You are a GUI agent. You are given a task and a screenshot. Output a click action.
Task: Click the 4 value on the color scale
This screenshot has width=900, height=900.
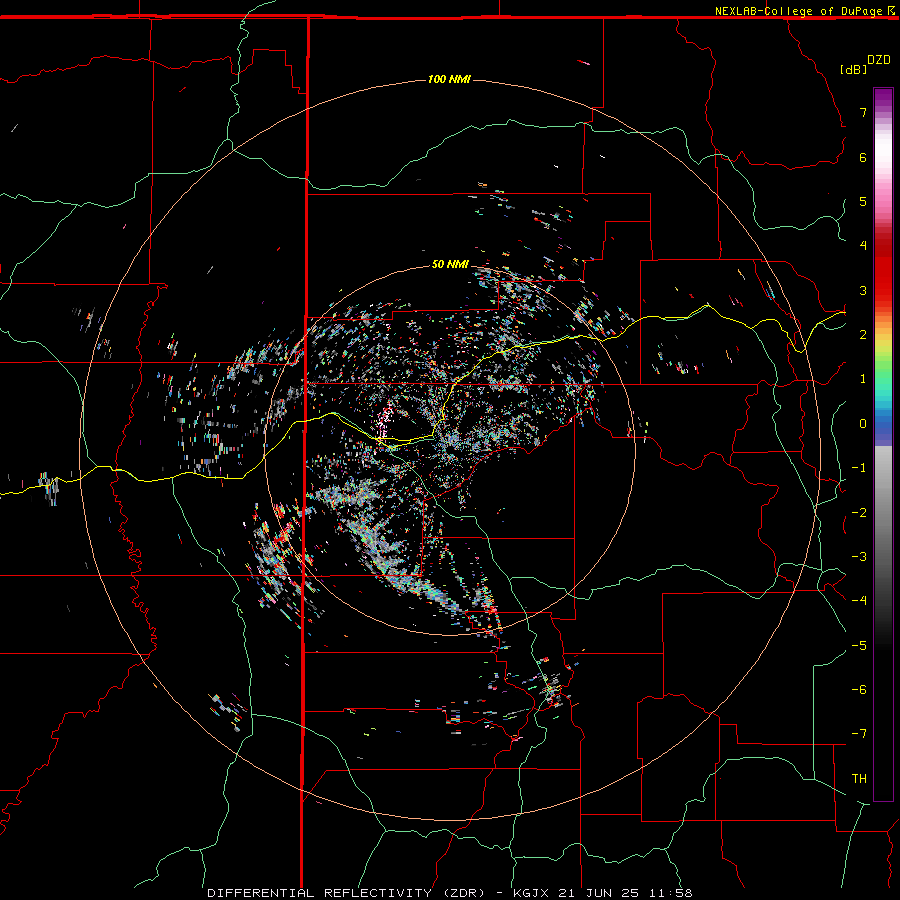(x=863, y=246)
